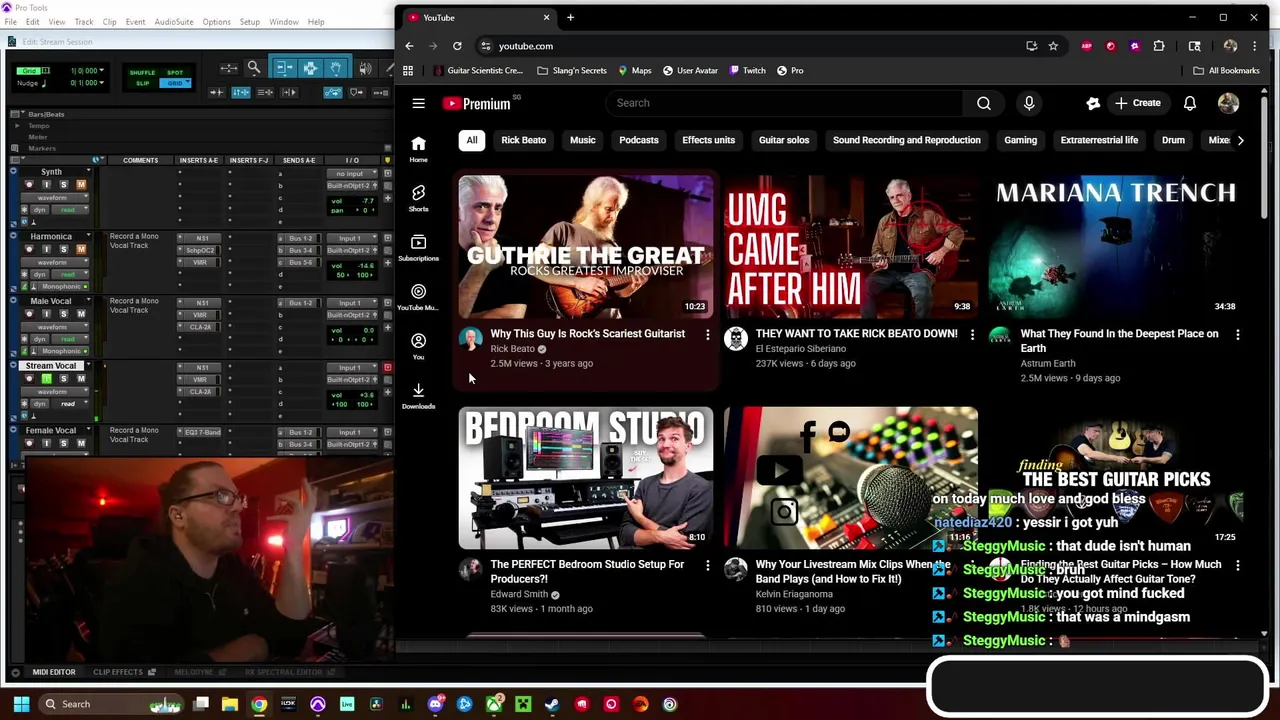Click the YouTube search magnifier button

click(x=984, y=103)
